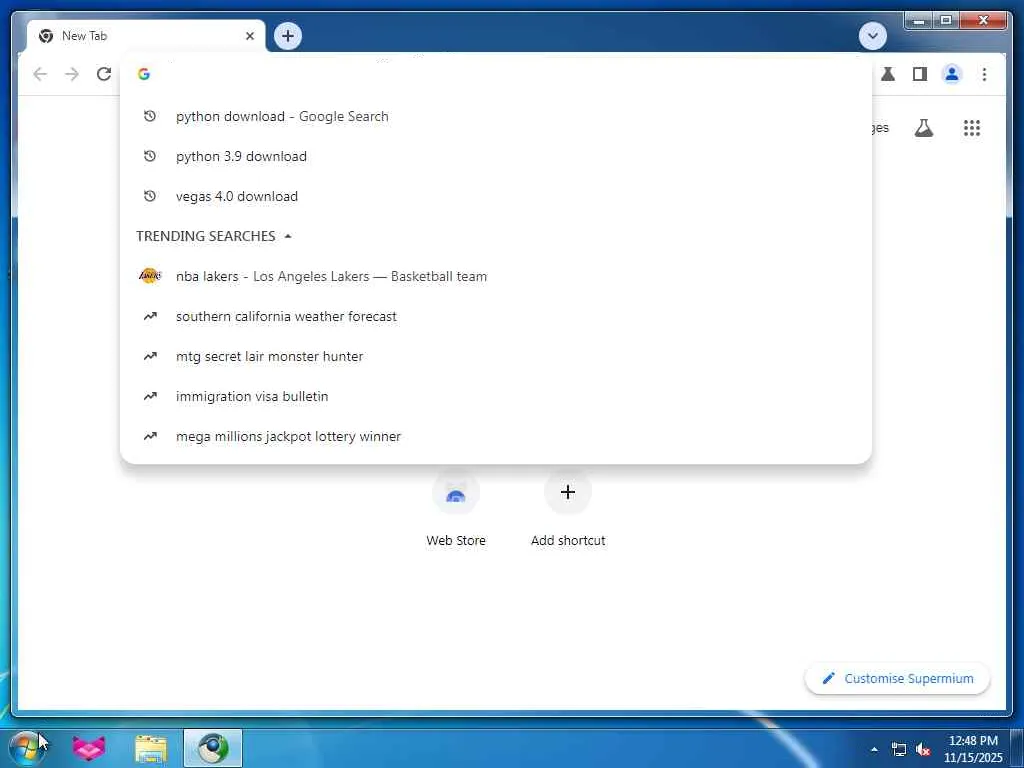1024x768 pixels.
Task: Click the network tray icon
Action: [899, 749]
